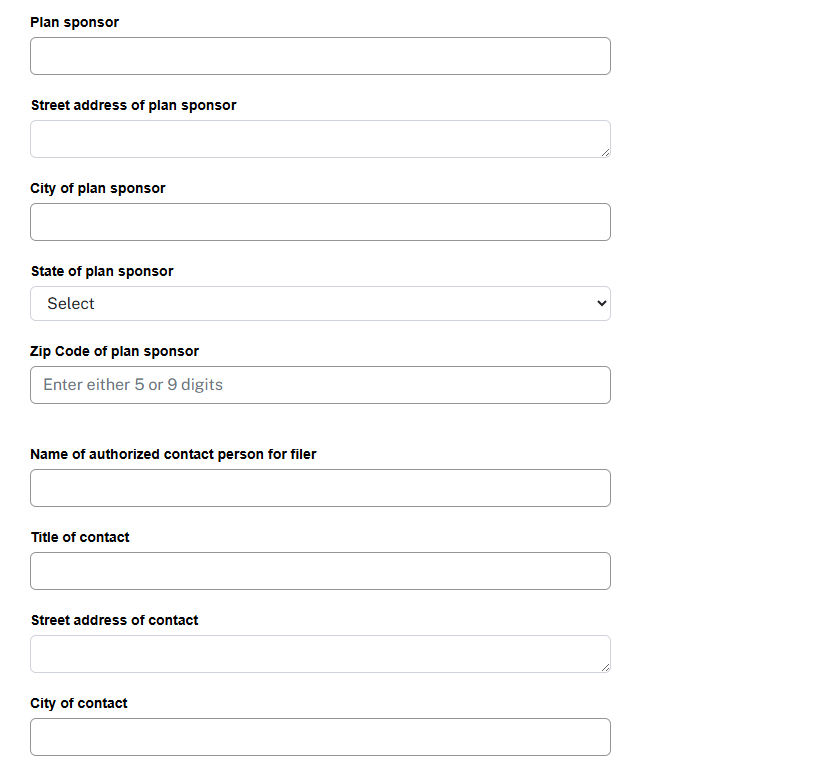Click the Plan sponsor text field
Viewport: 834px width, 770px height.
(320, 56)
